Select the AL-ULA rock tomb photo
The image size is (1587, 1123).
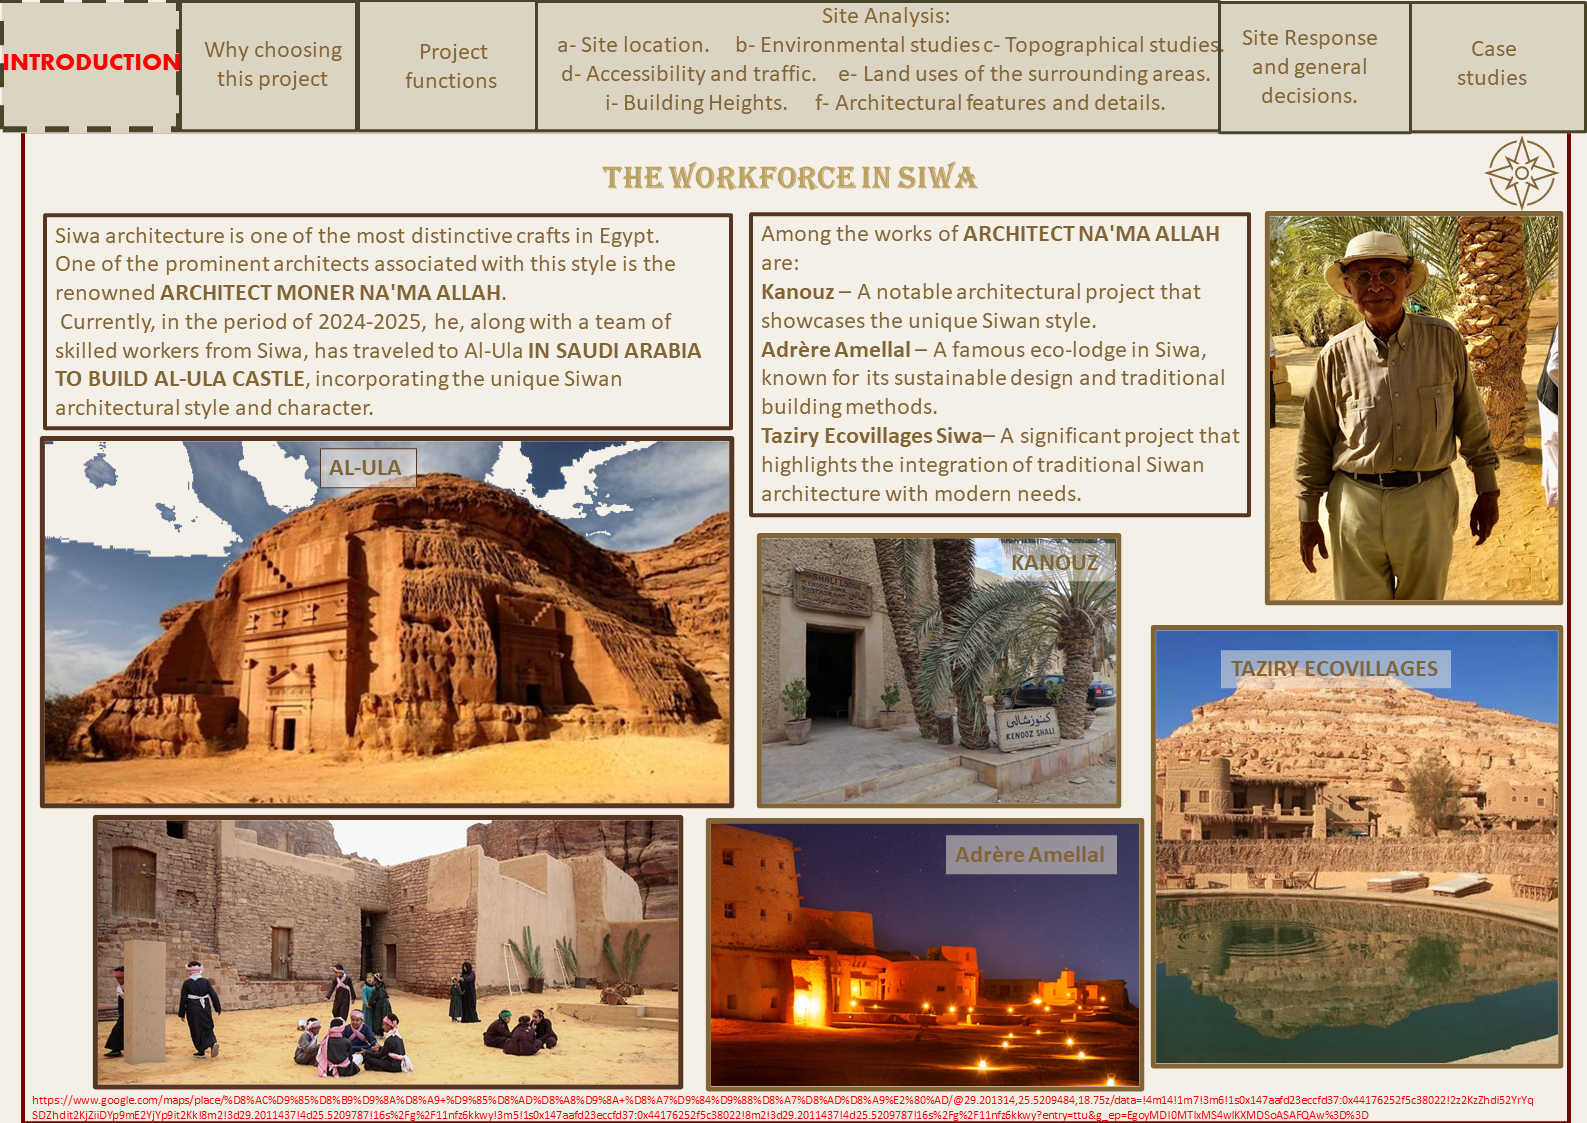coord(387,622)
